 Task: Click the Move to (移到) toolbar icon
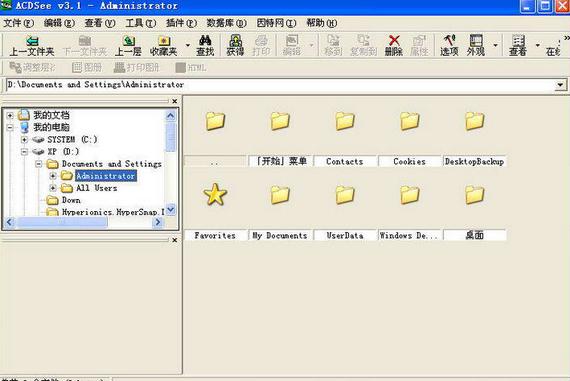tap(333, 45)
